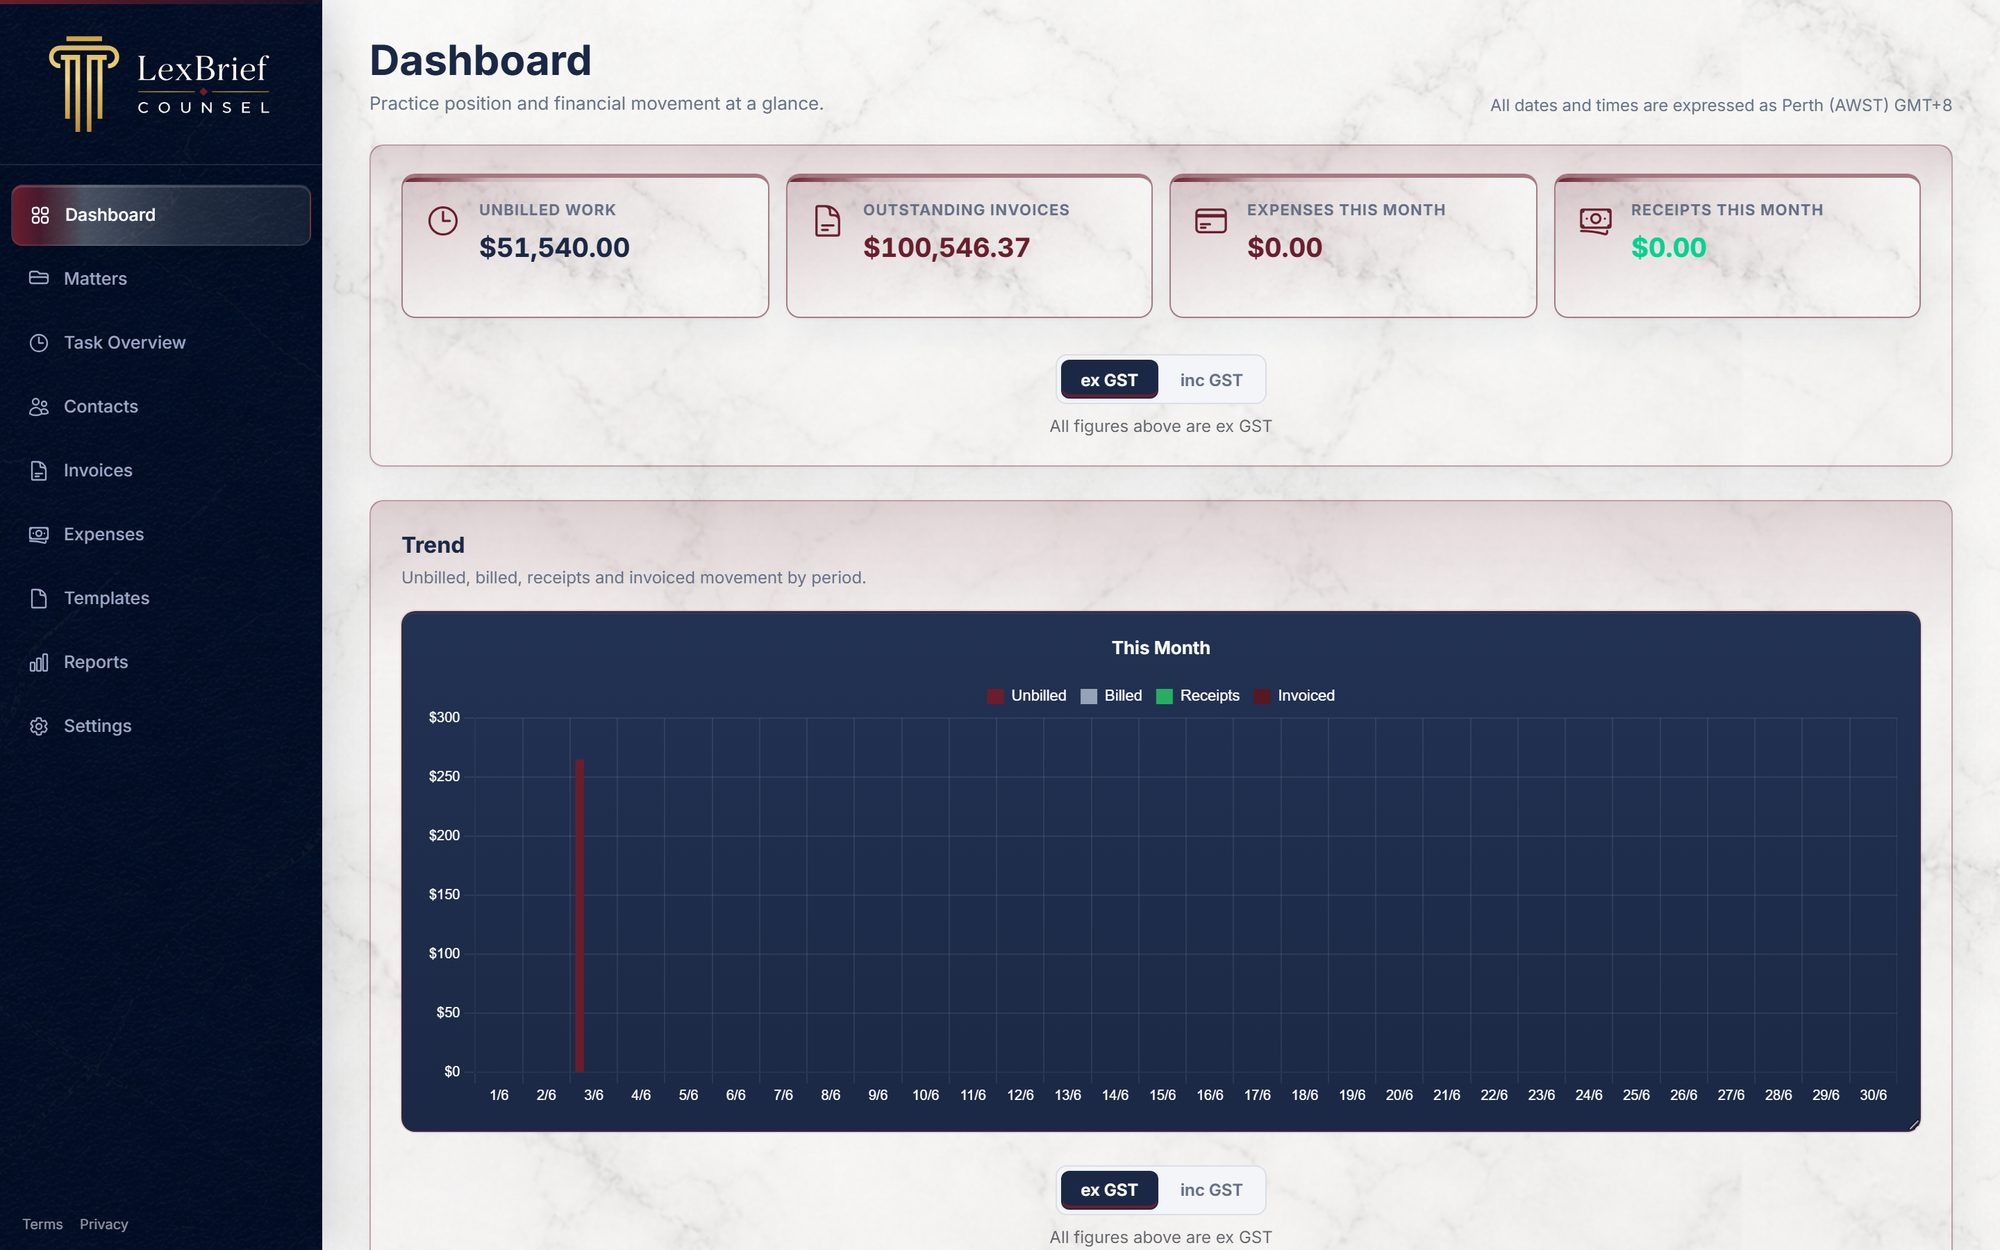Click the 15/6 date label on the chart axis
Screen dimensions: 2000x1250
click(x=1162, y=1095)
